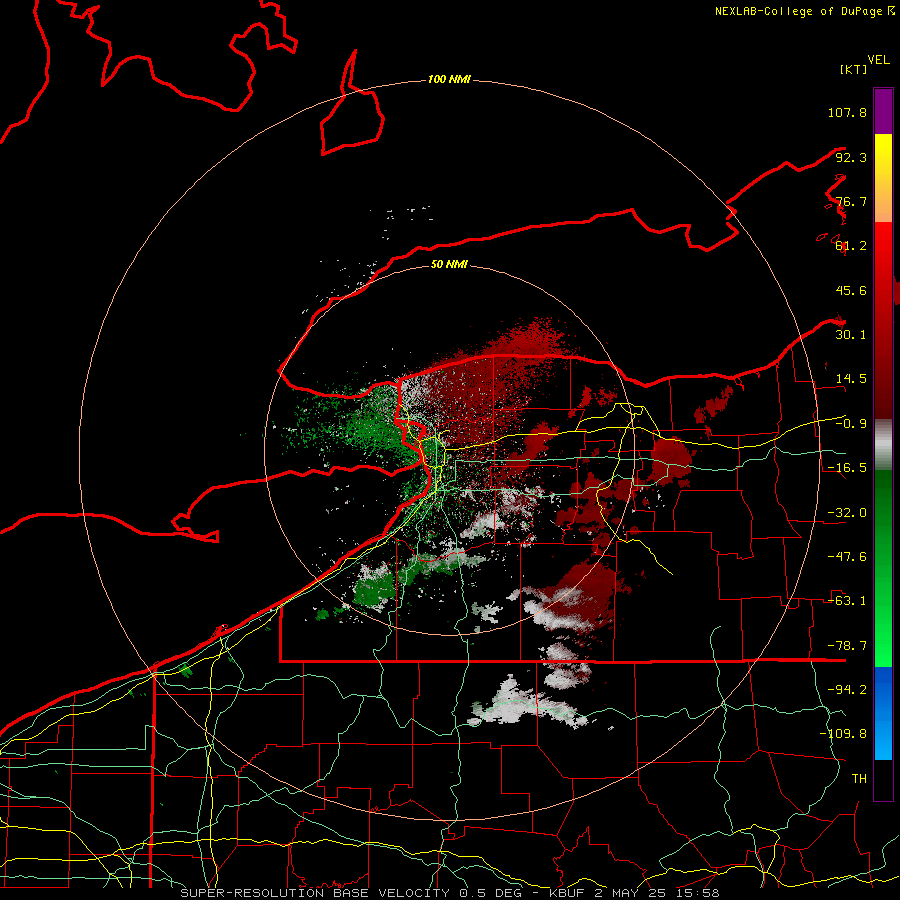This screenshot has width=900, height=900.
Task: Select the -32.0 legend value
Action: 847,513
